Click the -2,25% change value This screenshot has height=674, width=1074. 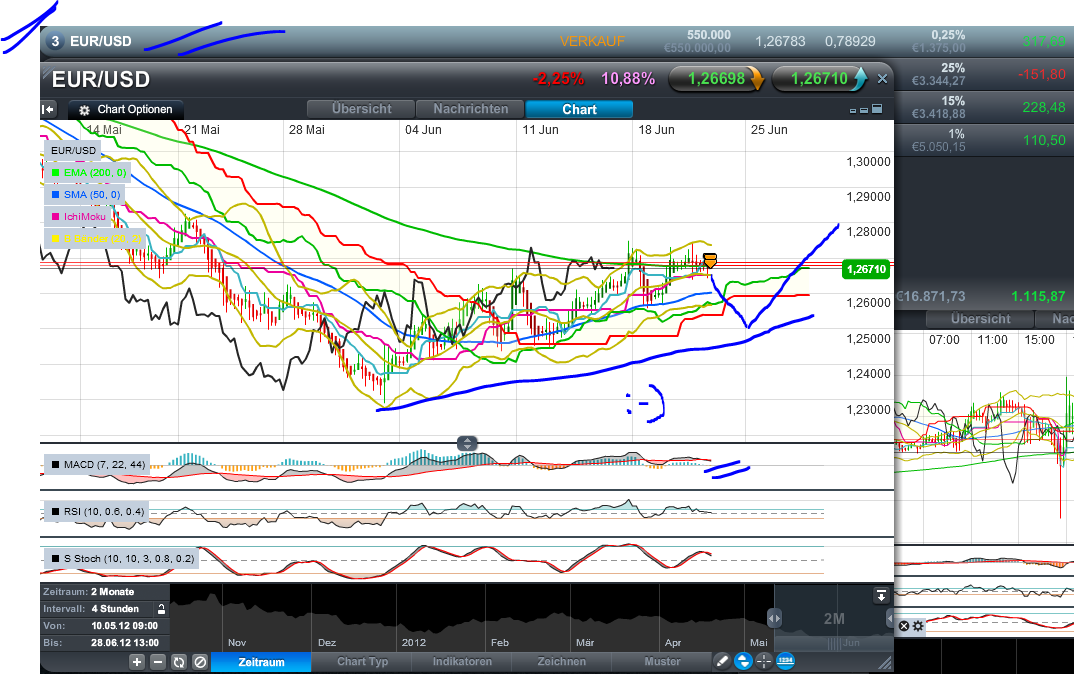558,79
